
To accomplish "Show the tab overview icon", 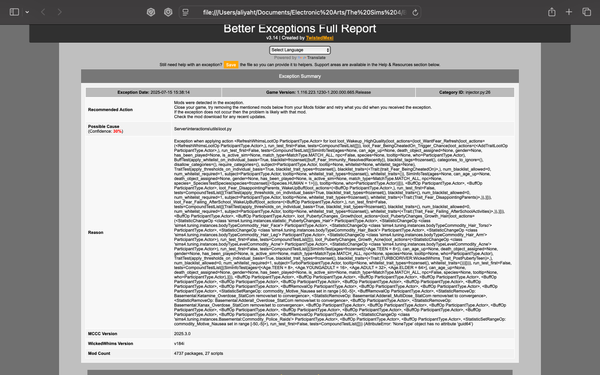I will coord(586,12).
